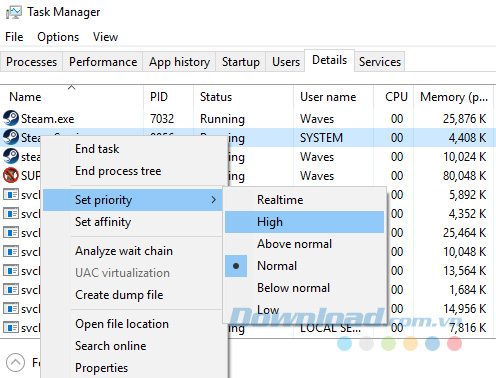Sort by User name column header
Image resolution: width=496 pixels, height=378 pixels.
[x=333, y=97]
